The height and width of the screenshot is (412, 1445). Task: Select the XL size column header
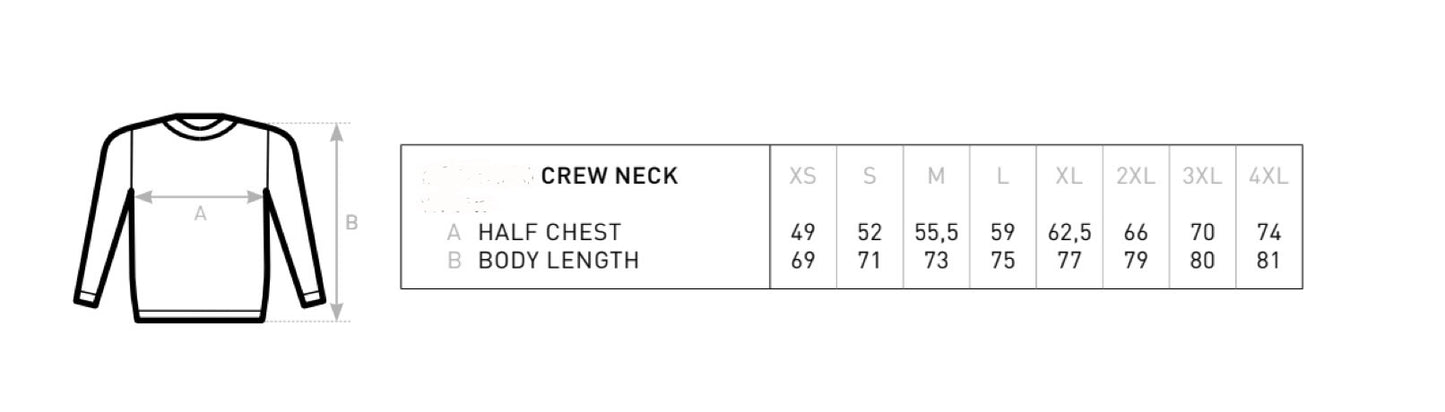1069,176
